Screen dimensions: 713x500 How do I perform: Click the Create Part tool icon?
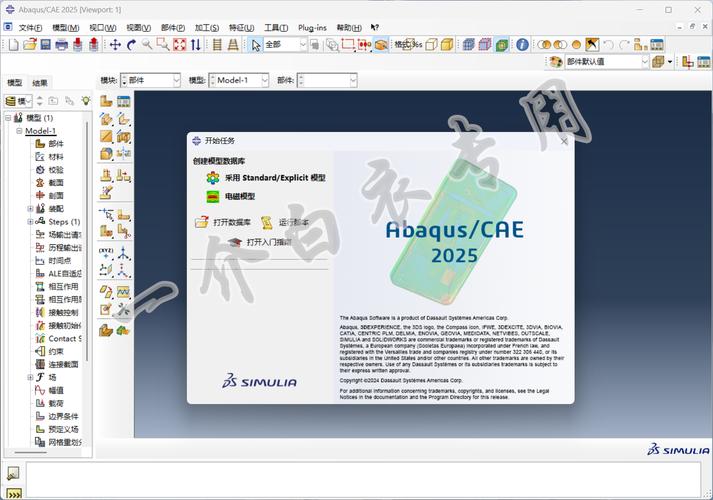pos(106,101)
